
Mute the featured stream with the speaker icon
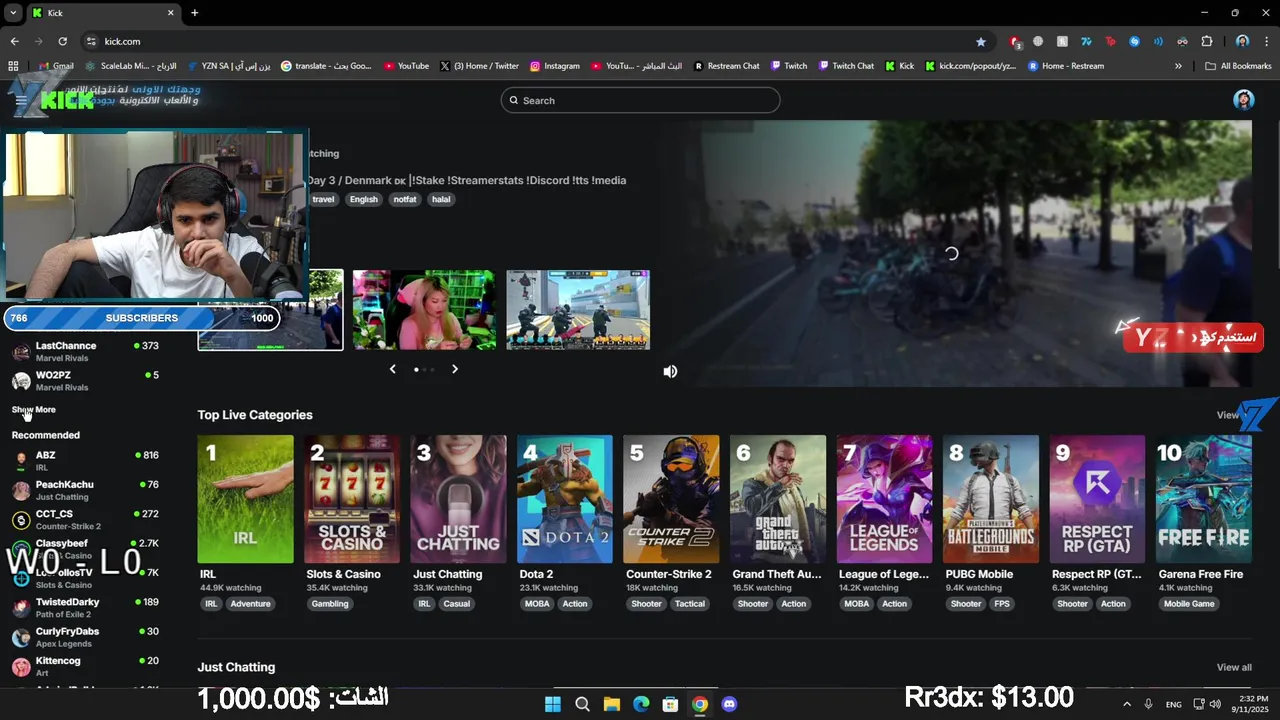click(670, 371)
